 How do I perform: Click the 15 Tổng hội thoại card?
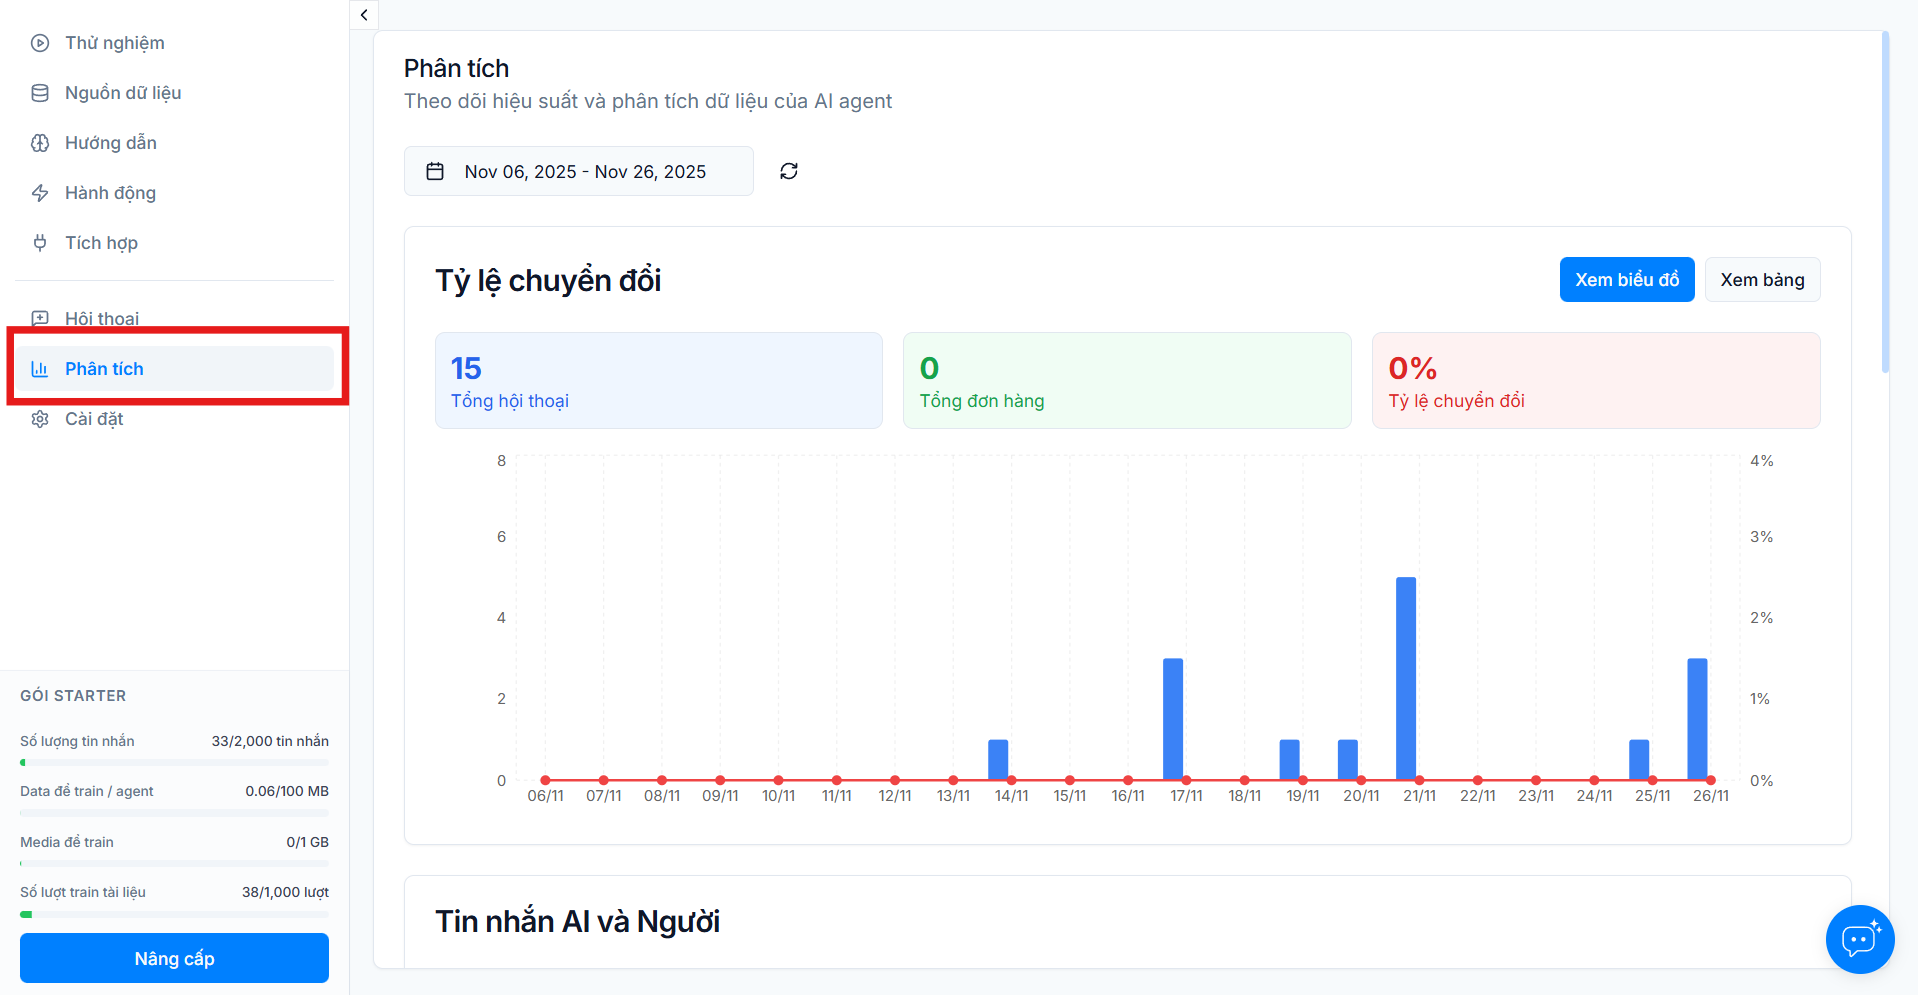click(x=659, y=381)
